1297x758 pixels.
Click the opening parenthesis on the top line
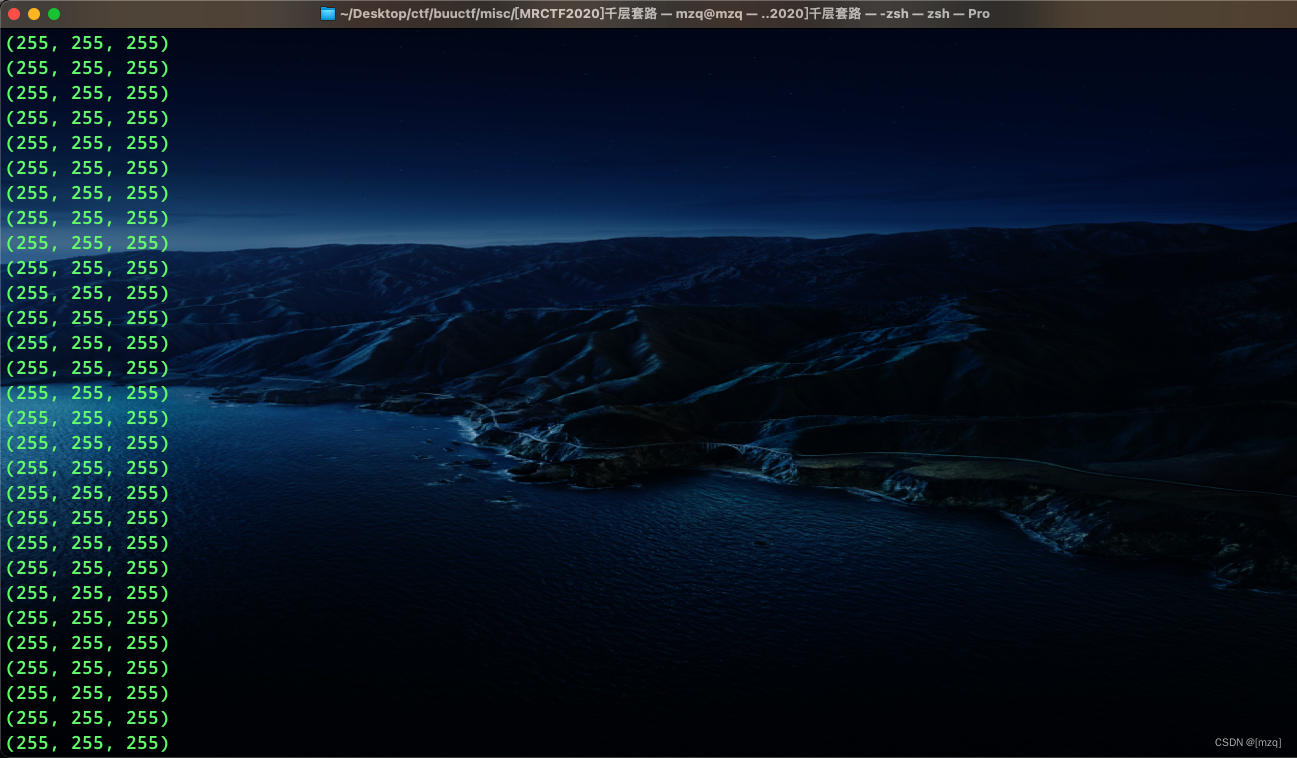click(10, 43)
